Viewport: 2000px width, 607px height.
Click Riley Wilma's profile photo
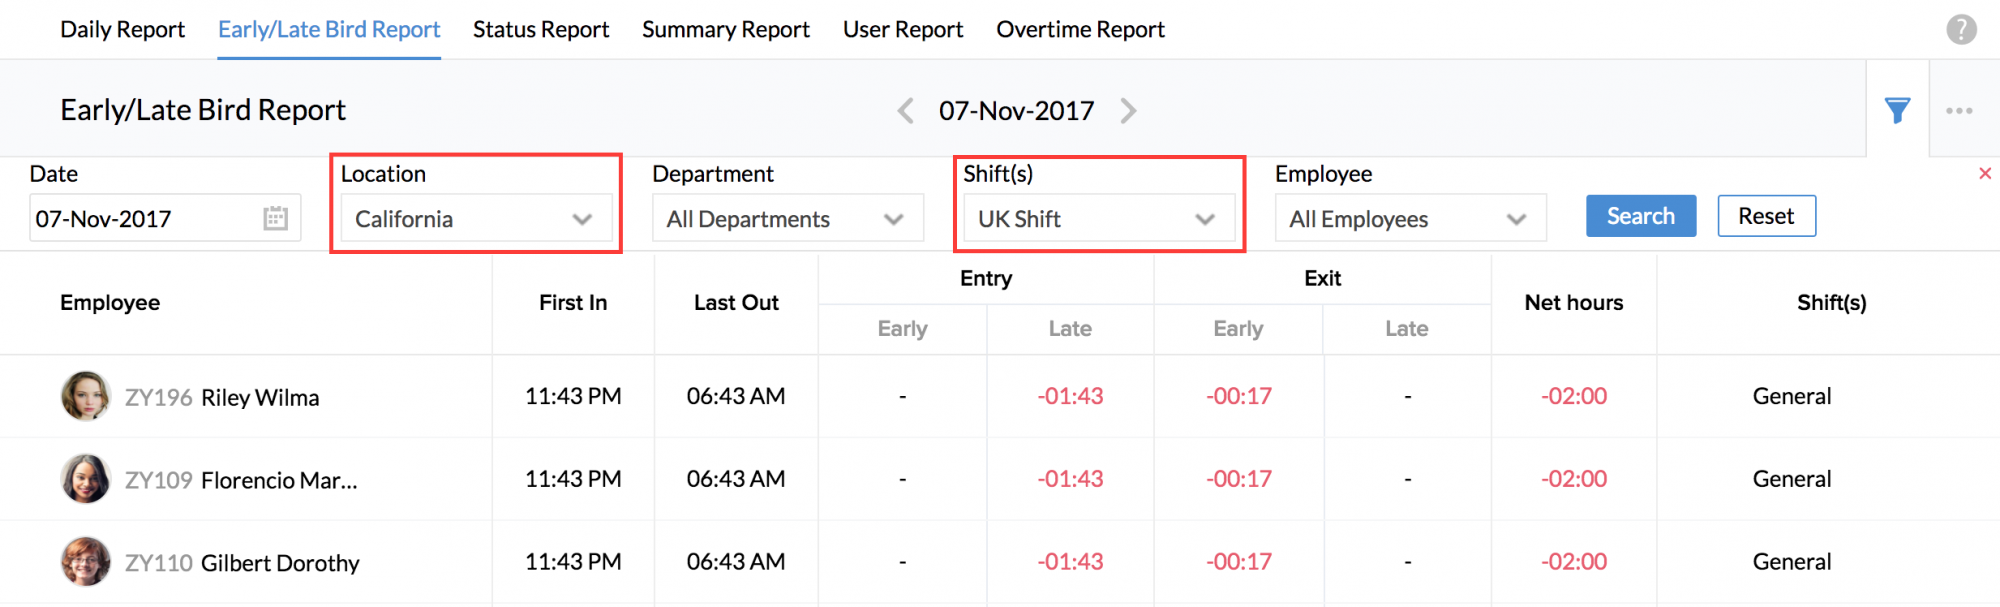tap(86, 396)
